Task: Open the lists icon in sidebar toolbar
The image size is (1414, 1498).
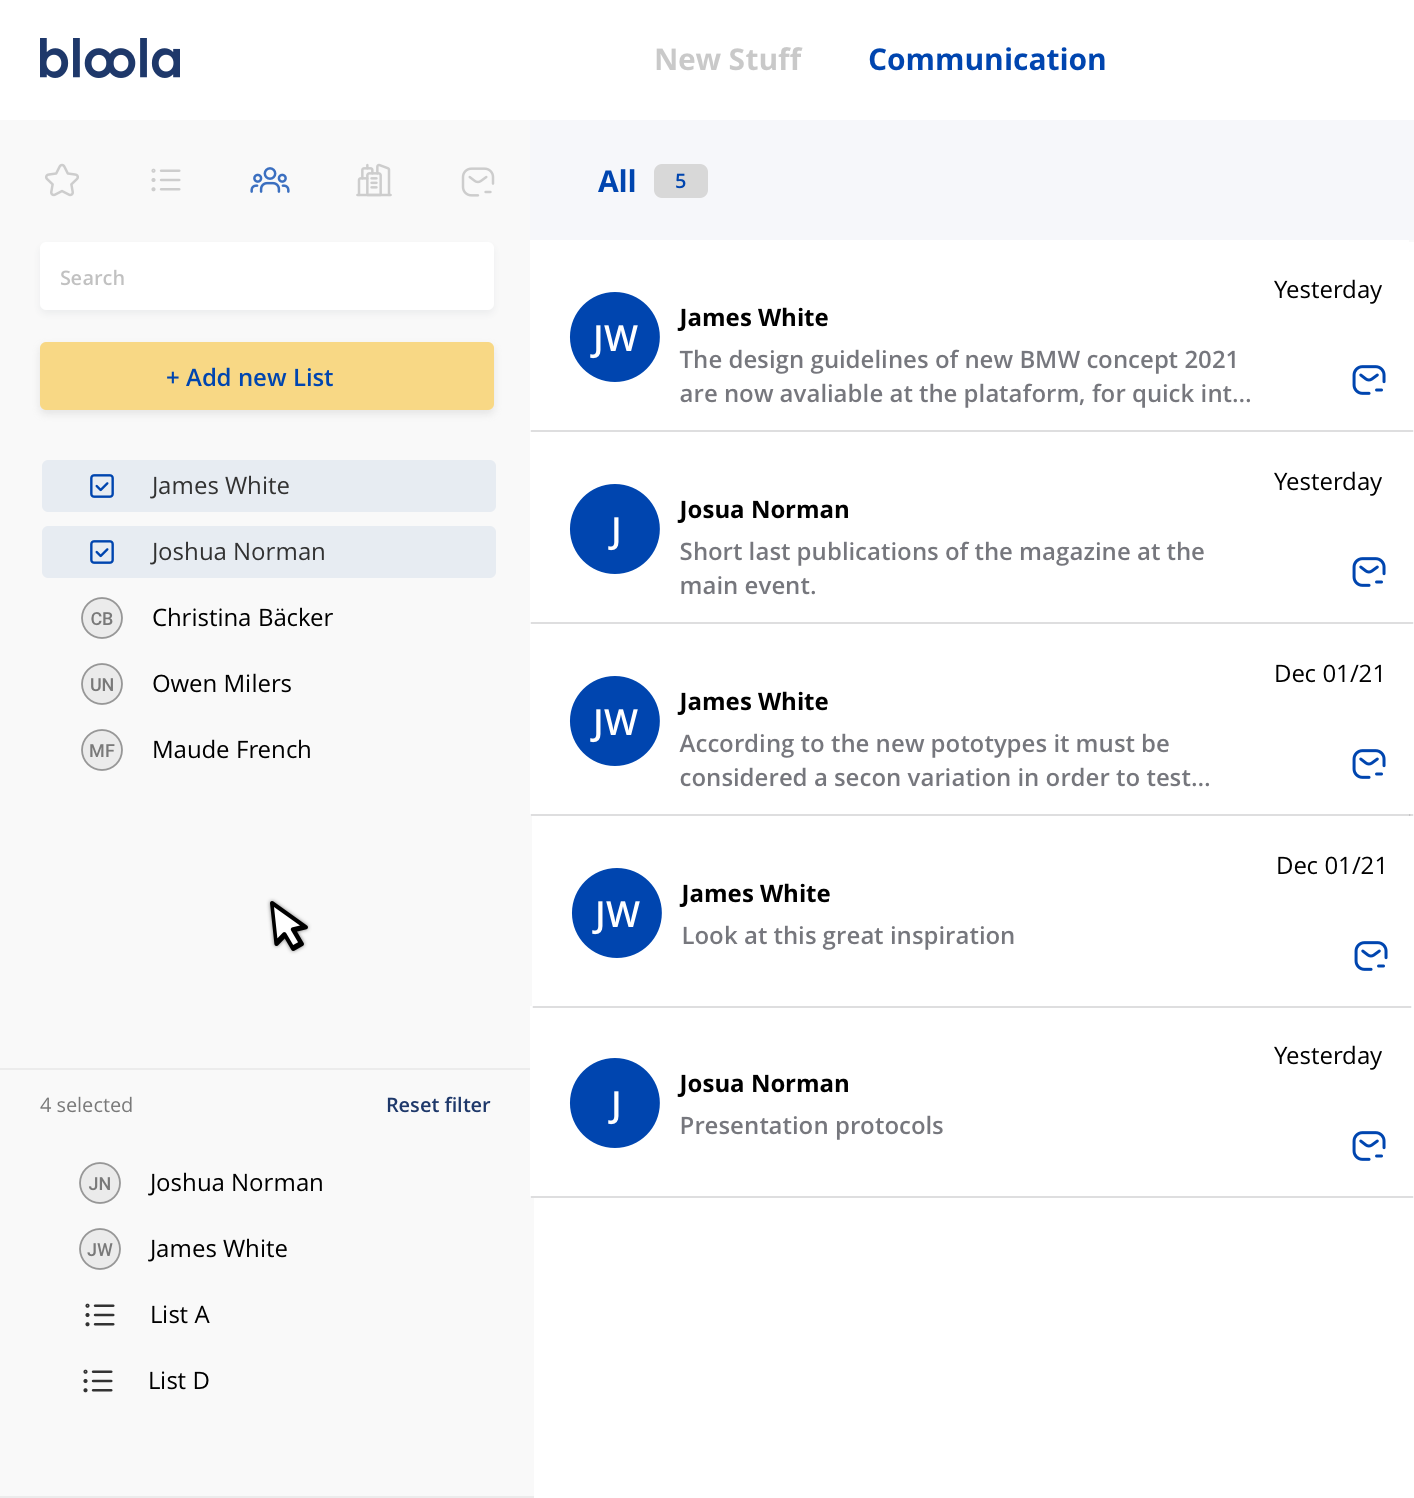Action: [x=166, y=181]
